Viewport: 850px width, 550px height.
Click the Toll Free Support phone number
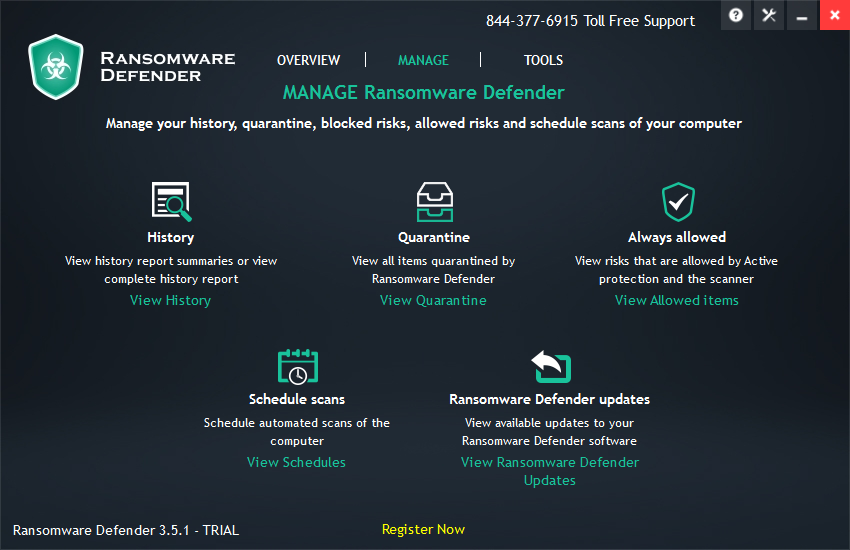[590, 21]
